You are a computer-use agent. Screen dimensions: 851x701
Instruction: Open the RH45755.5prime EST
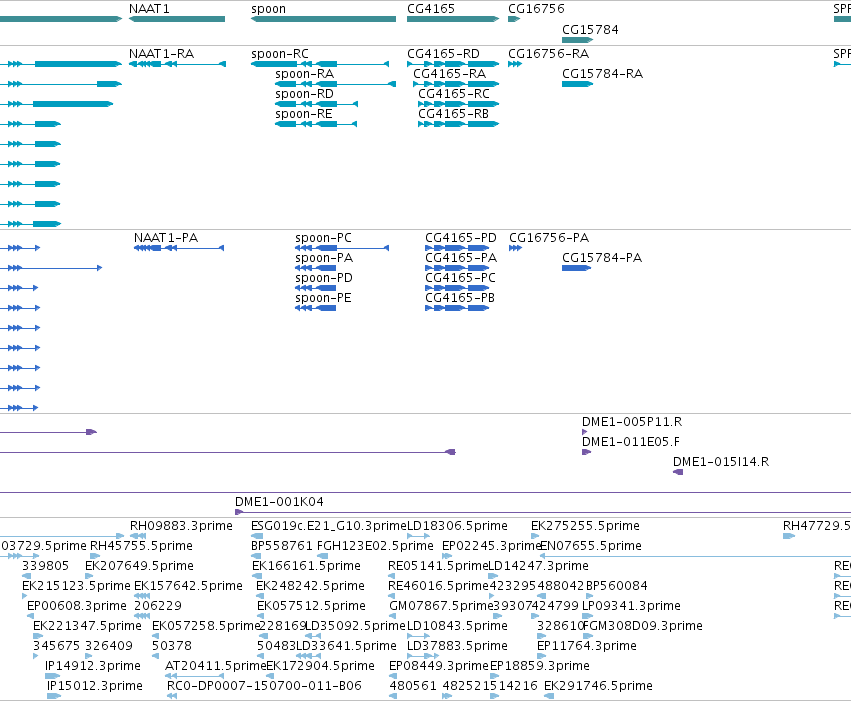95,556
